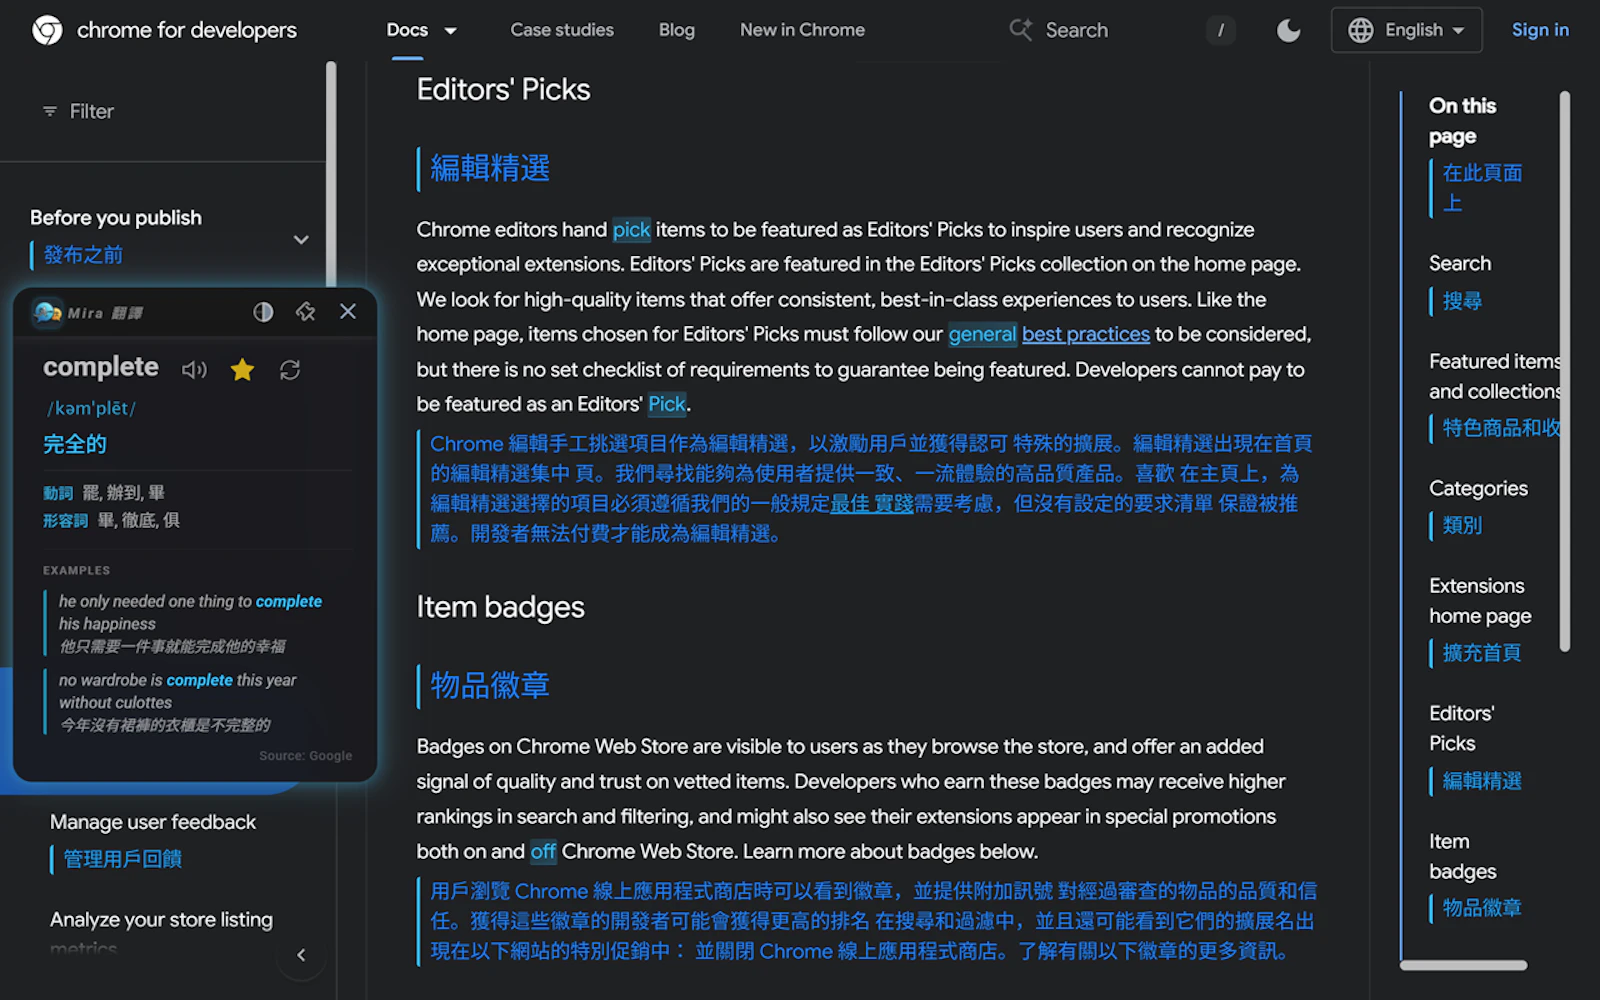Click the table of contents horizontal scrollbar
The image size is (1600, 1000).
(x=1463, y=965)
